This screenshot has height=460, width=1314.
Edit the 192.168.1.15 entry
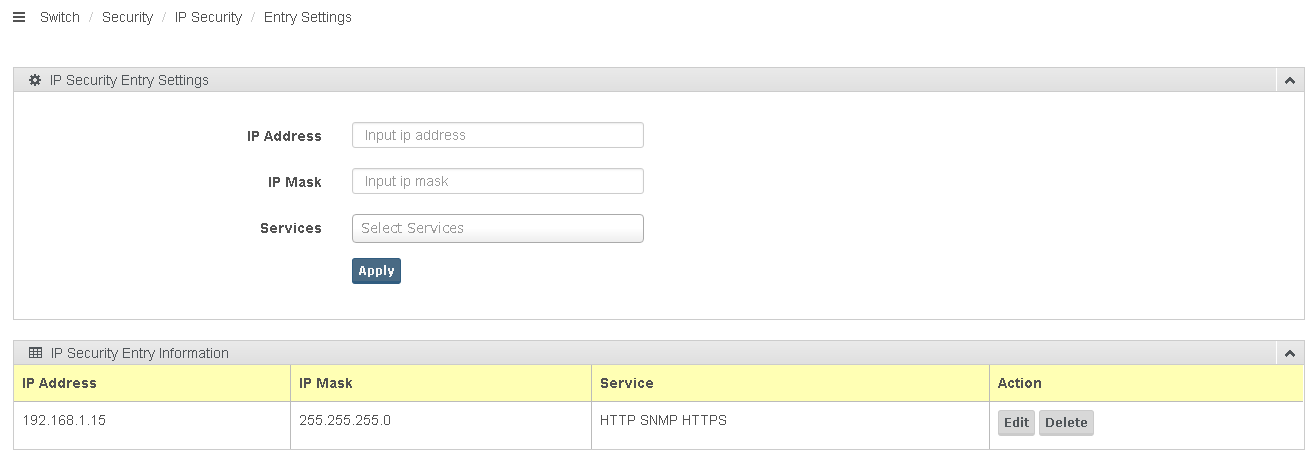(x=1016, y=423)
